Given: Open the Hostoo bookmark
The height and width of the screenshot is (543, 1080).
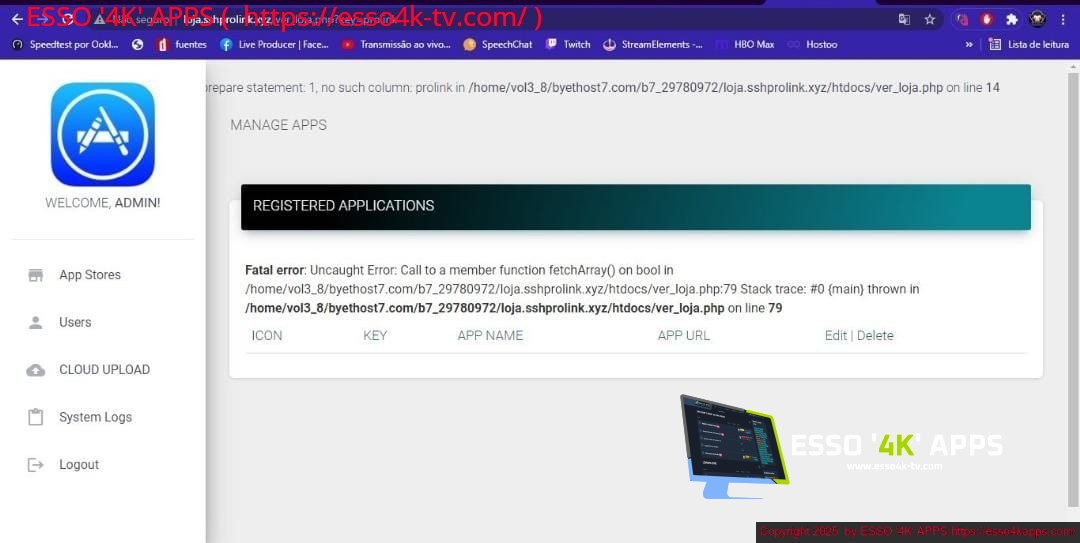Looking at the screenshot, I should pyautogui.click(x=813, y=44).
